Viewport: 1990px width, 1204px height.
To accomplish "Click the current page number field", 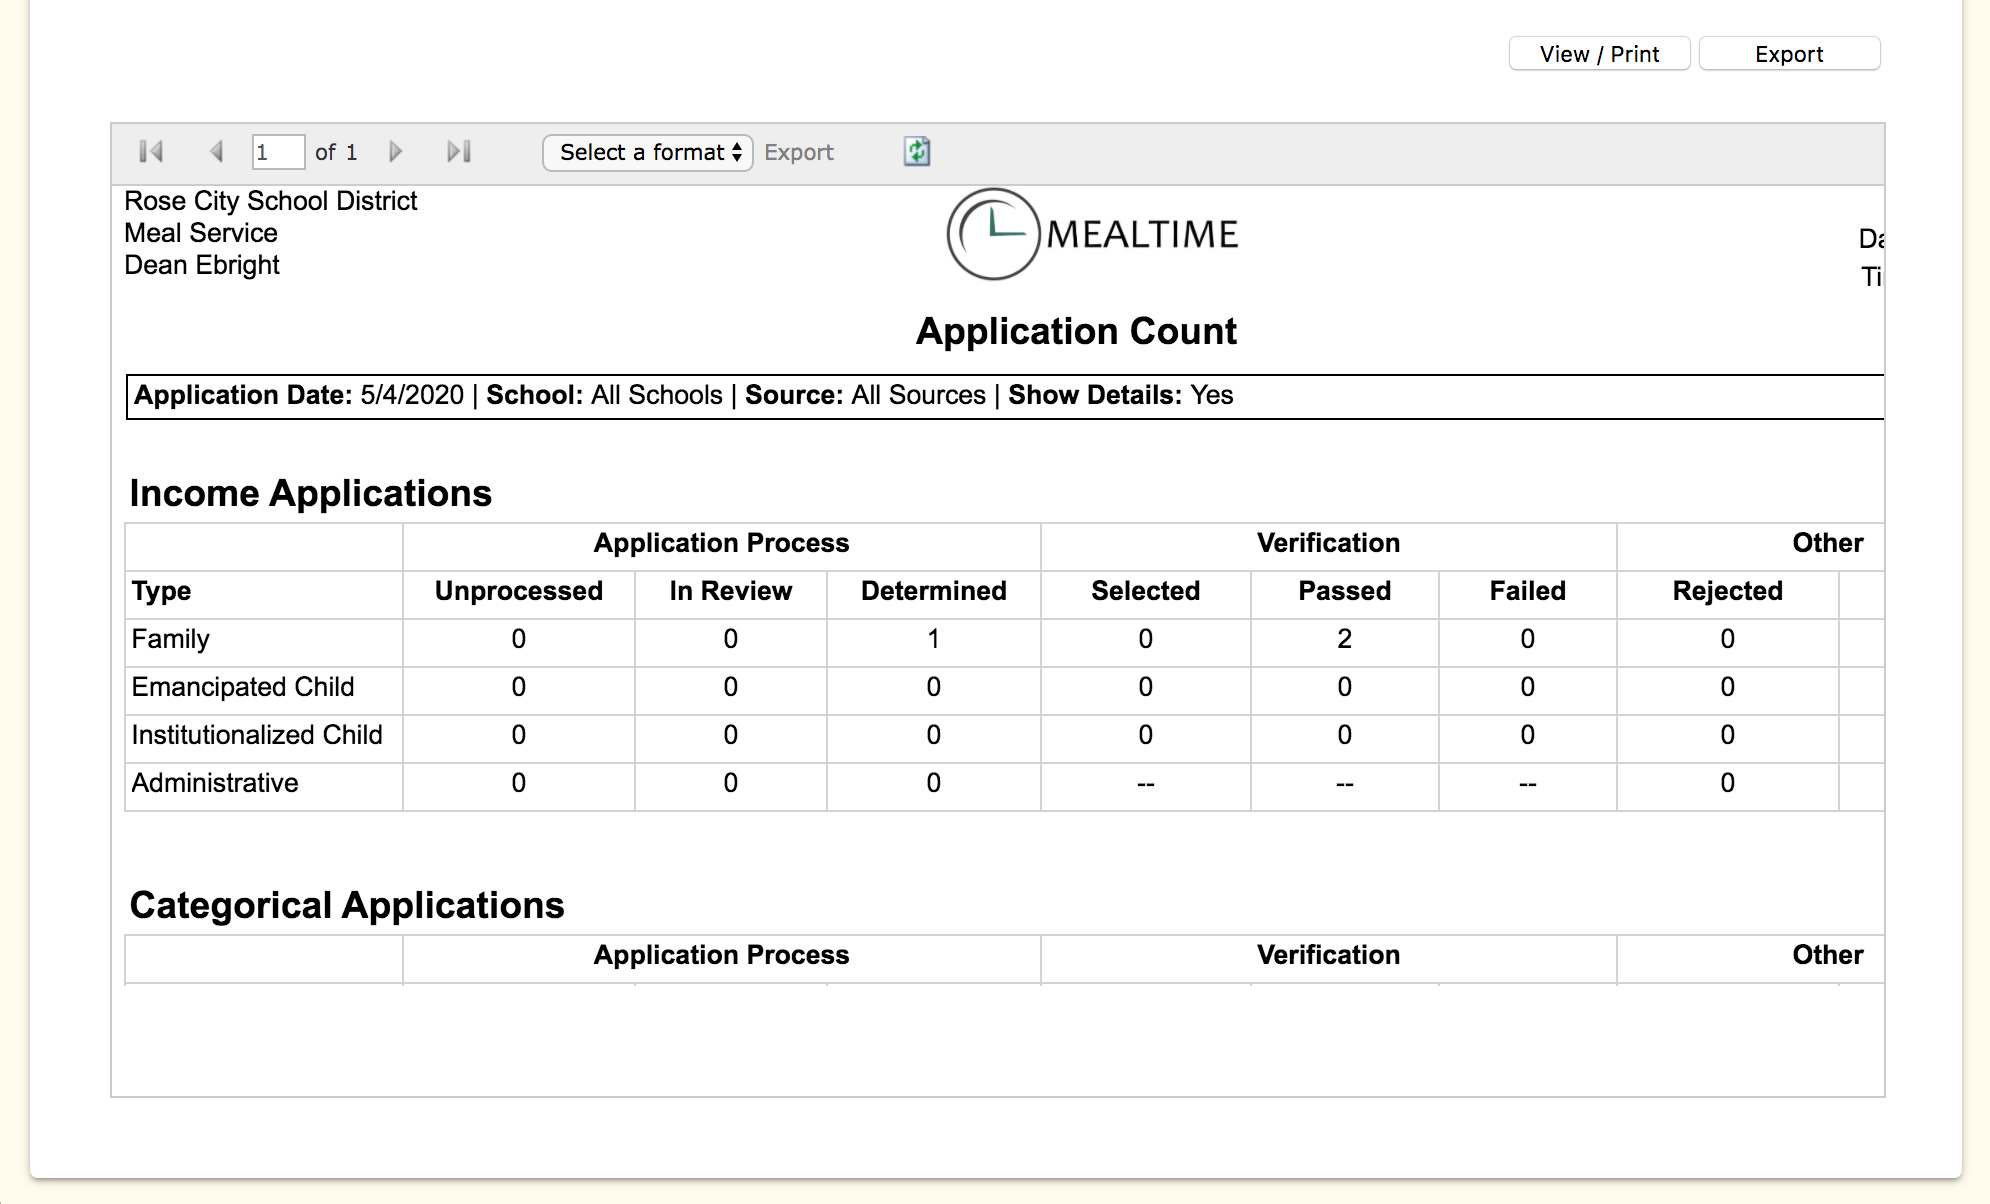I will 277,152.
